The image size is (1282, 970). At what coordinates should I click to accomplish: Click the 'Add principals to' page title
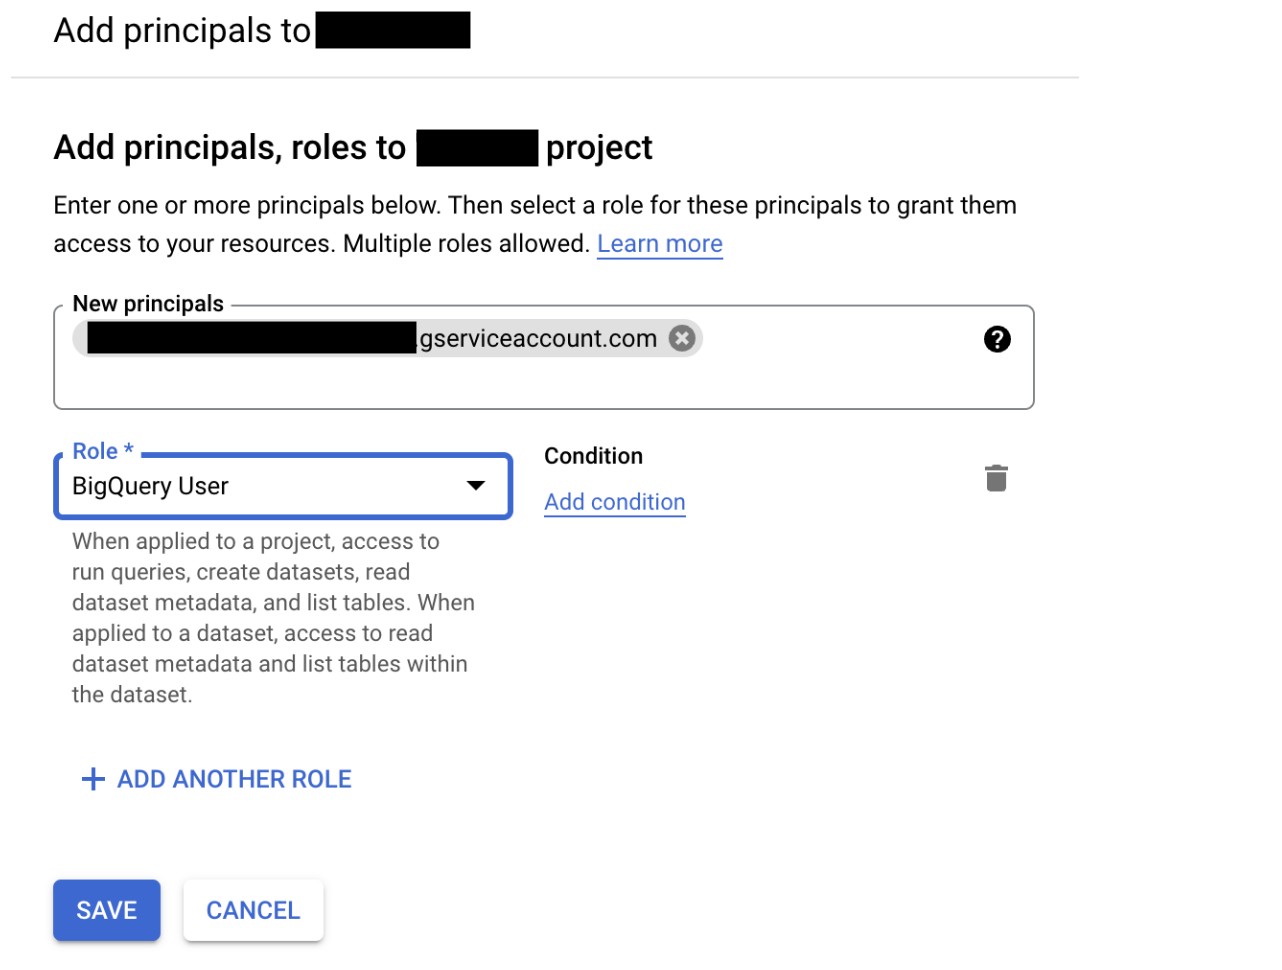(182, 31)
